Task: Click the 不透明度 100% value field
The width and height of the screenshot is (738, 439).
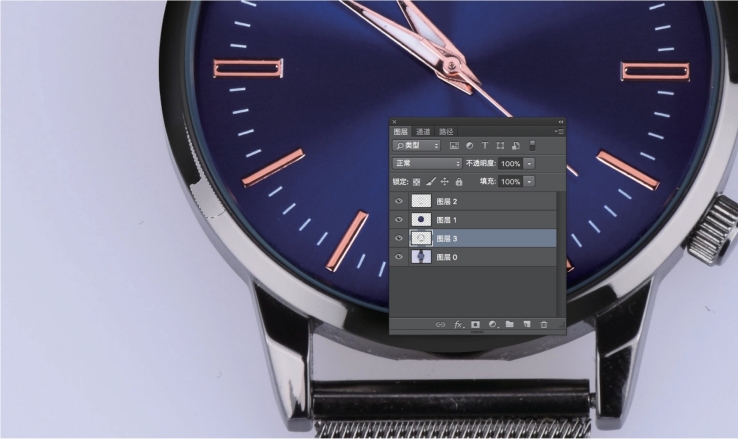Action: (511, 164)
